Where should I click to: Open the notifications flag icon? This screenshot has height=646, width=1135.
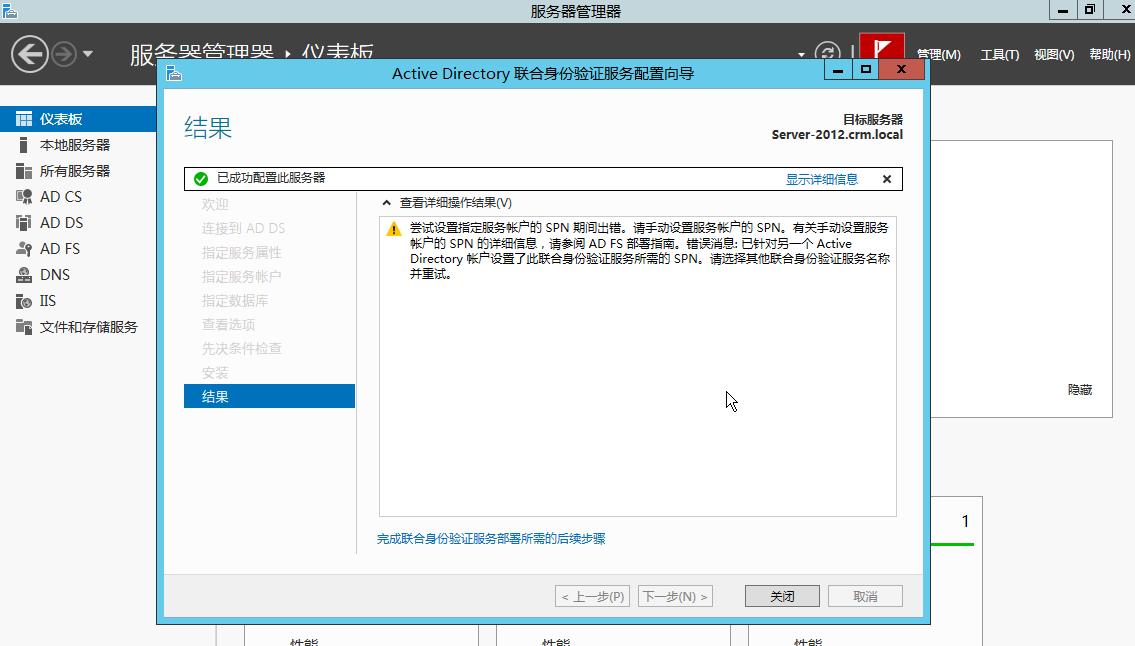tap(882, 47)
